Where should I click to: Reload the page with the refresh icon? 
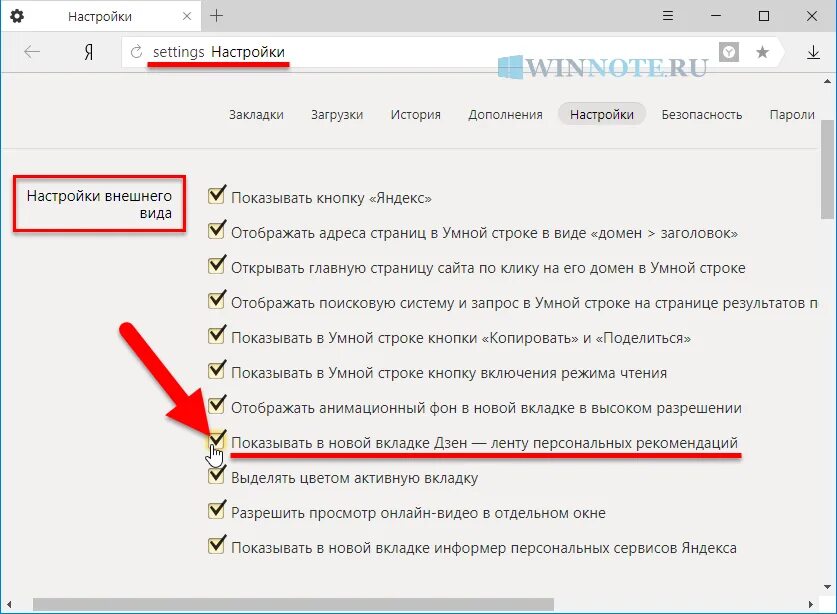point(137,52)
